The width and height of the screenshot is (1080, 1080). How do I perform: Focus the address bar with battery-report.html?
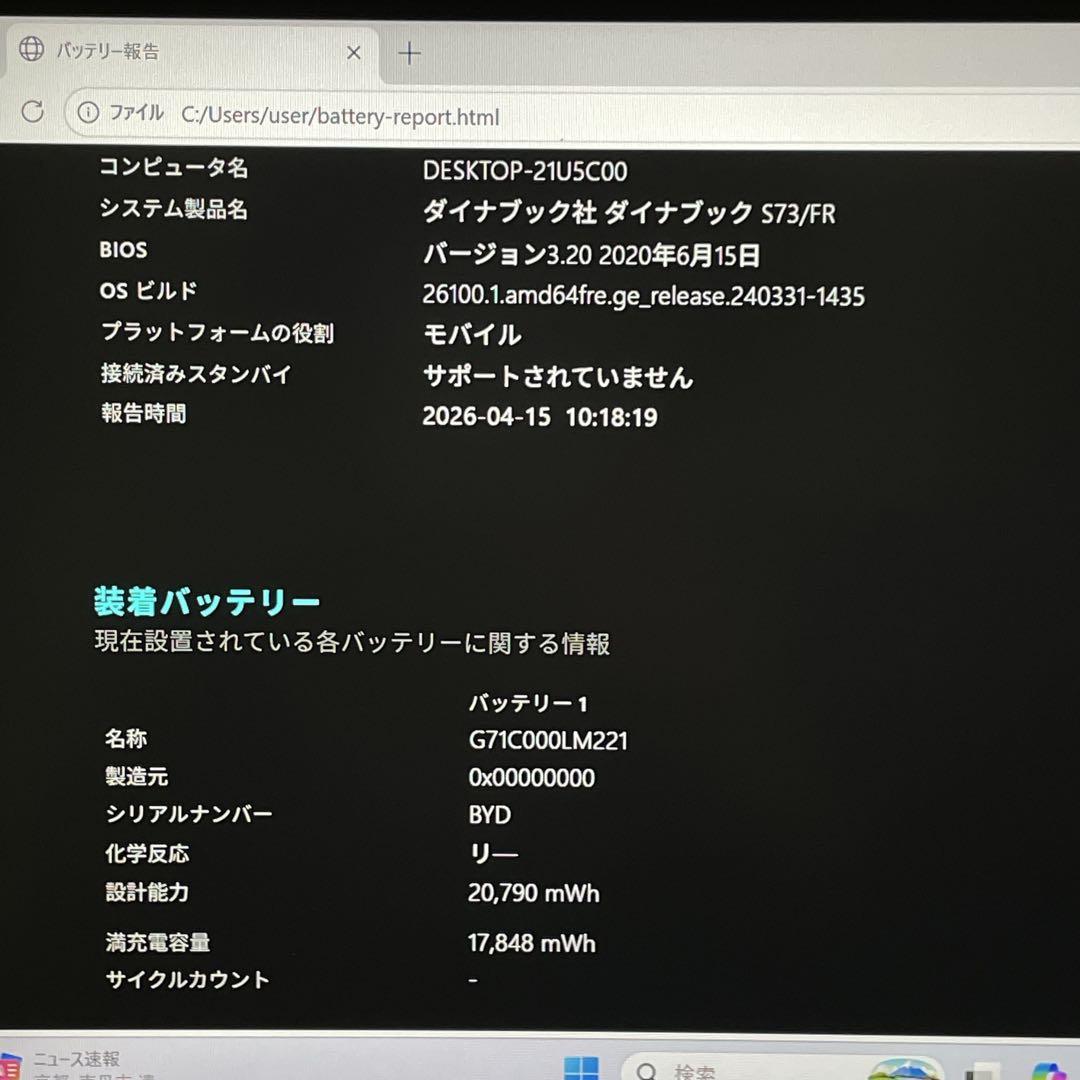[x=572, y=115]
